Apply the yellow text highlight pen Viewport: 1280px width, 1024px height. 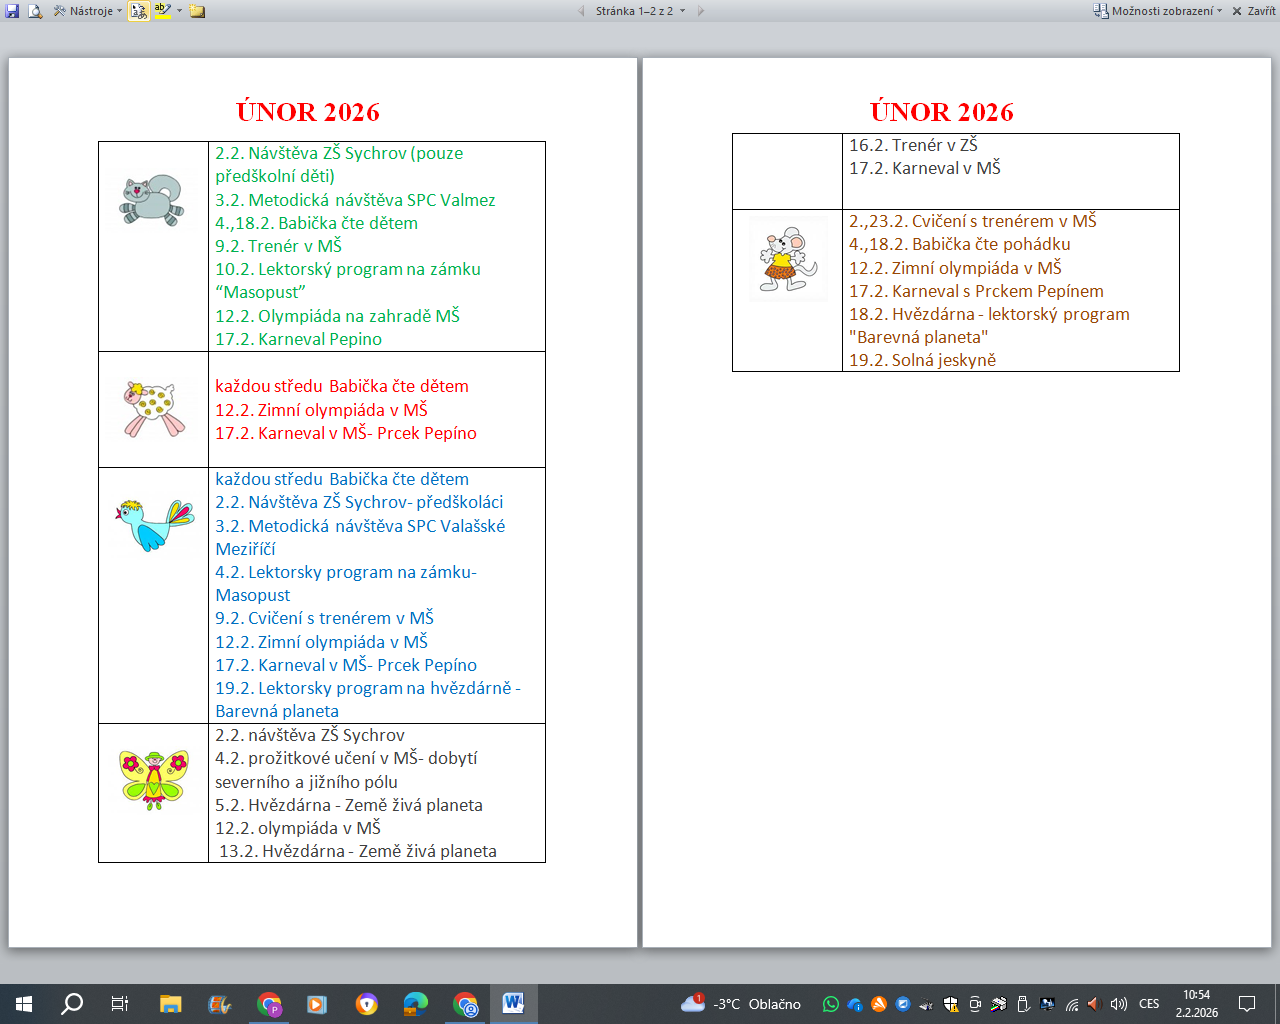point(162,11)
